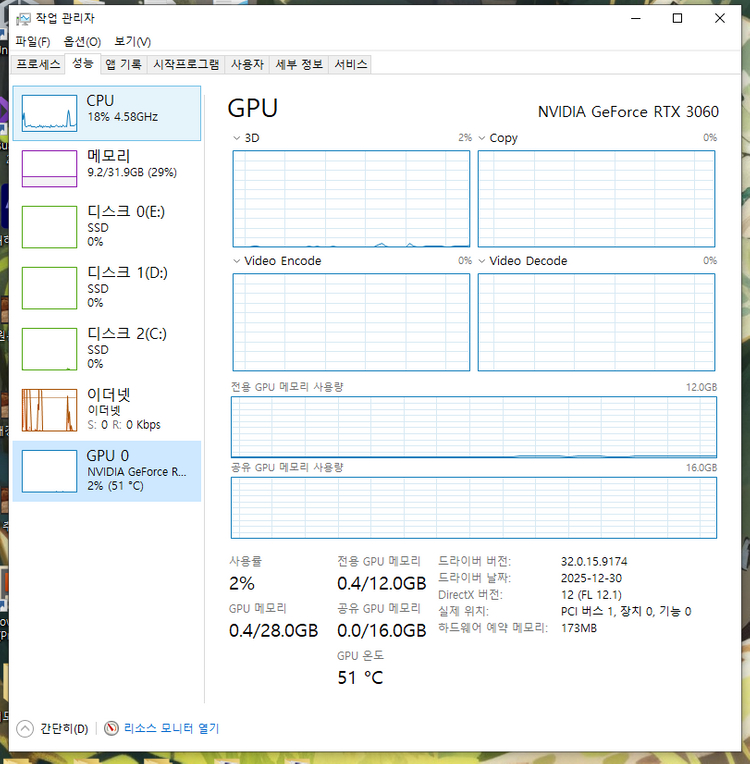Click the 2% (51 °C) sidebar text
Image resolution: width=750 pixels, height=764 pixels.
(x=115, y=486)
